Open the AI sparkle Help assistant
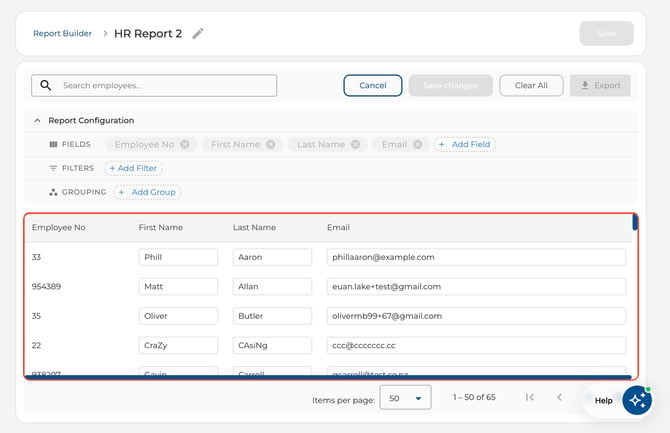 pos(637,401)
